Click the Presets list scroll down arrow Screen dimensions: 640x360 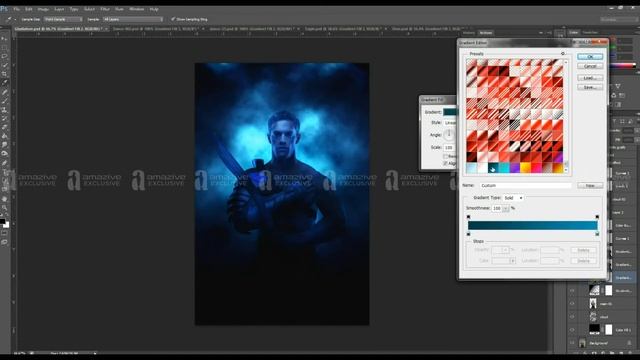point(566,170)
